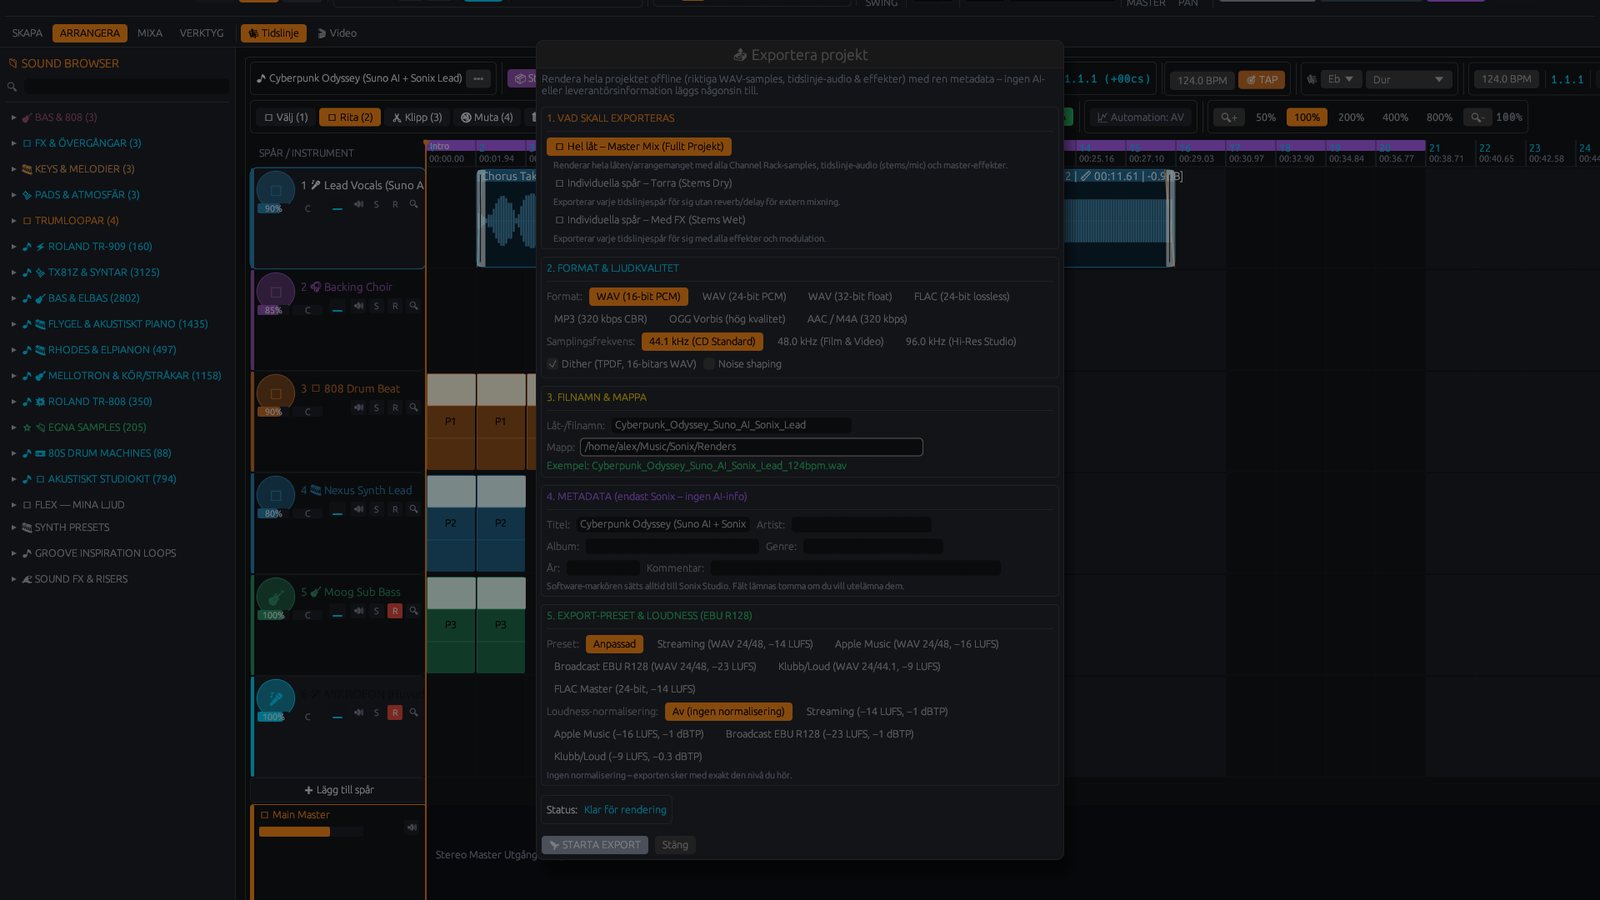Screen dimensions: 1600x900
Task: Solo the 808 Drum Beat track
Action: [376, 408]
